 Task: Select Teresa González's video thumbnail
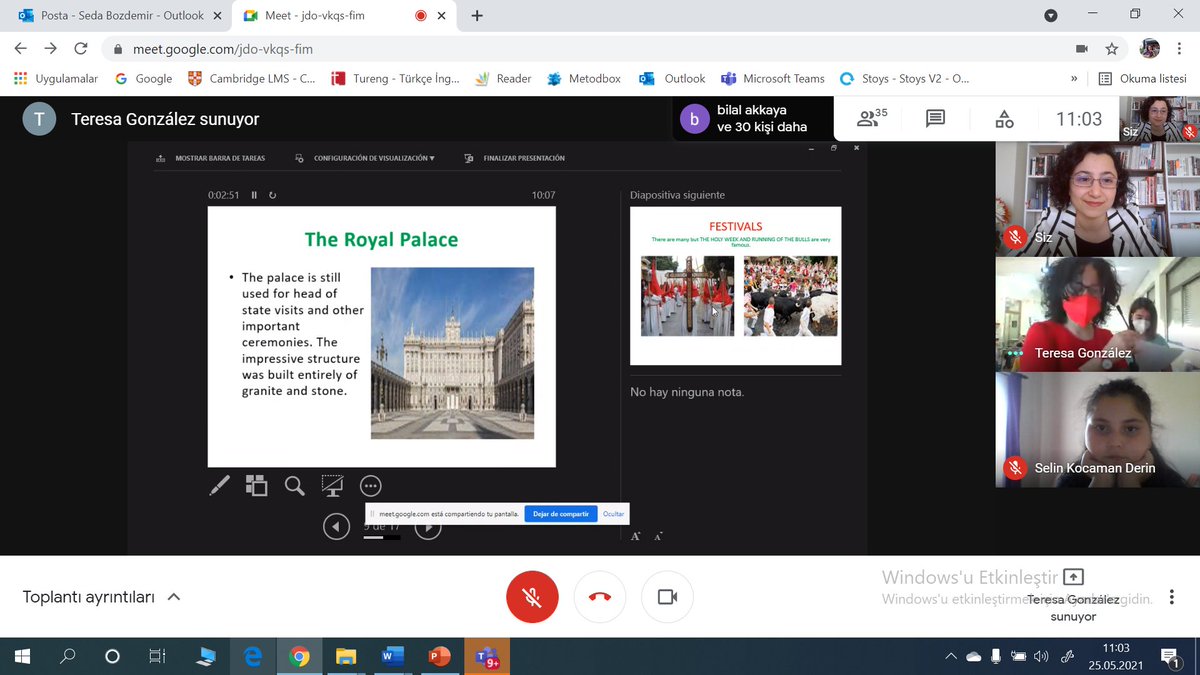pyautogui.click(x=1097, y=313)
